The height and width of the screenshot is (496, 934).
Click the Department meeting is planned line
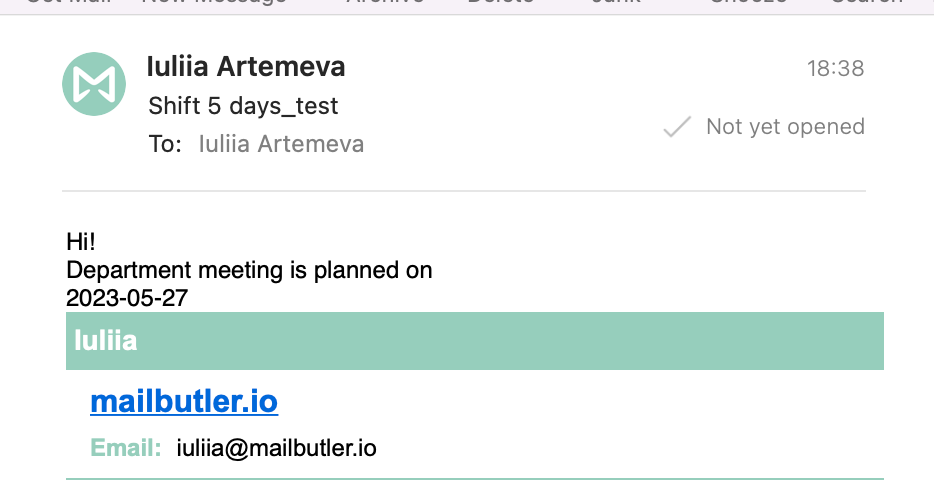click(x=249, y=270)
